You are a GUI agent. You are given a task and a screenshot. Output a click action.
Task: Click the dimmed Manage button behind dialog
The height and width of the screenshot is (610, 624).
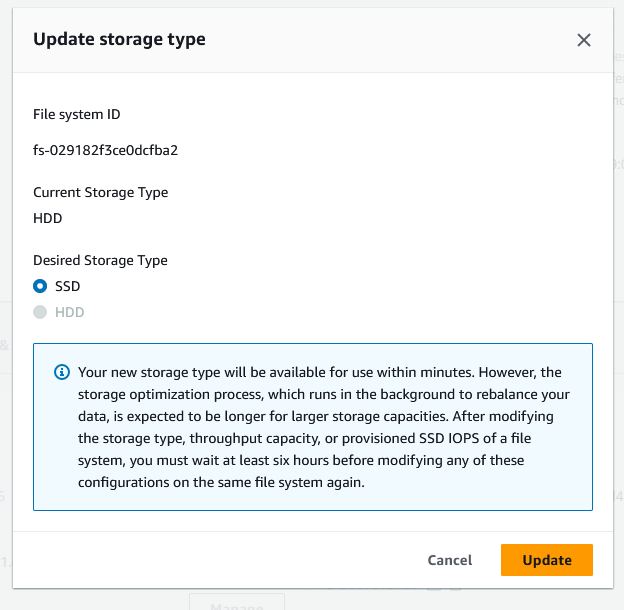point(237,603)
